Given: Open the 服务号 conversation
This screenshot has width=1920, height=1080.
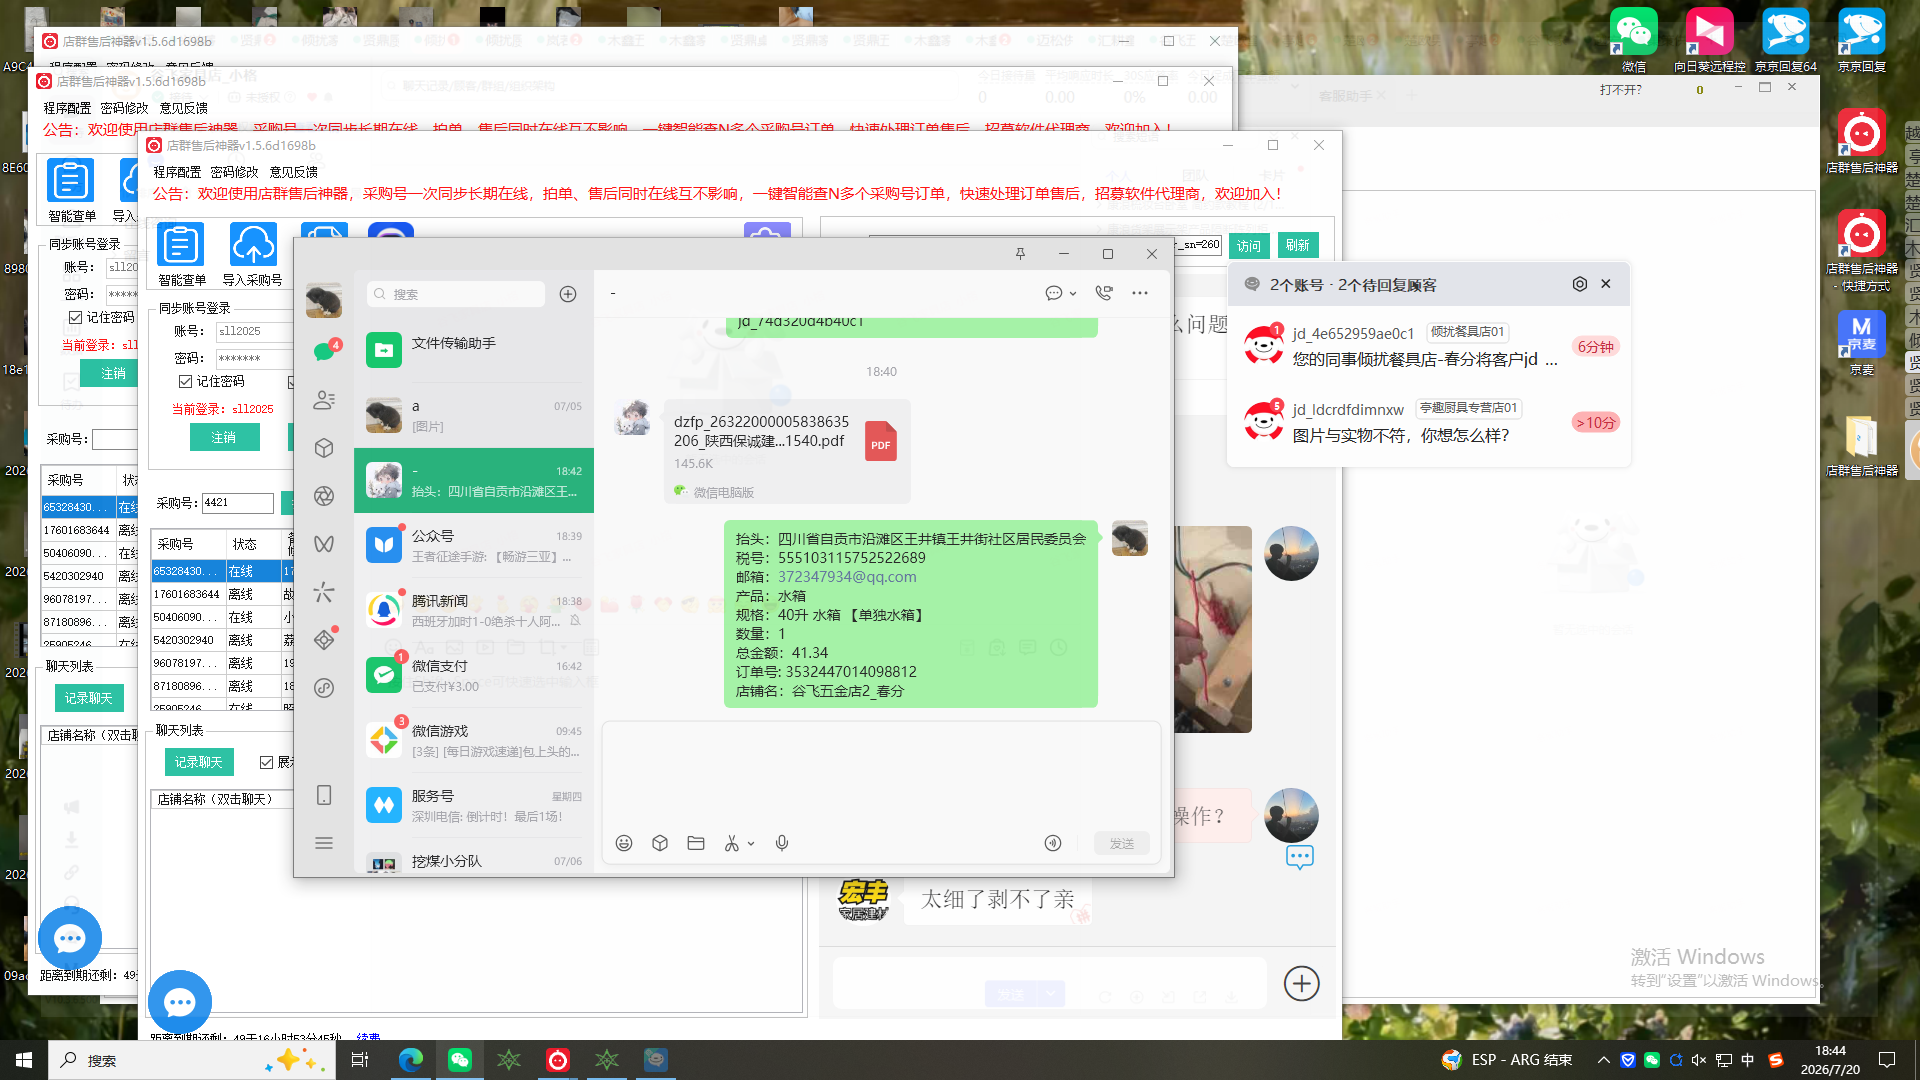Looking at the screenshot, I should click(474, 805).
